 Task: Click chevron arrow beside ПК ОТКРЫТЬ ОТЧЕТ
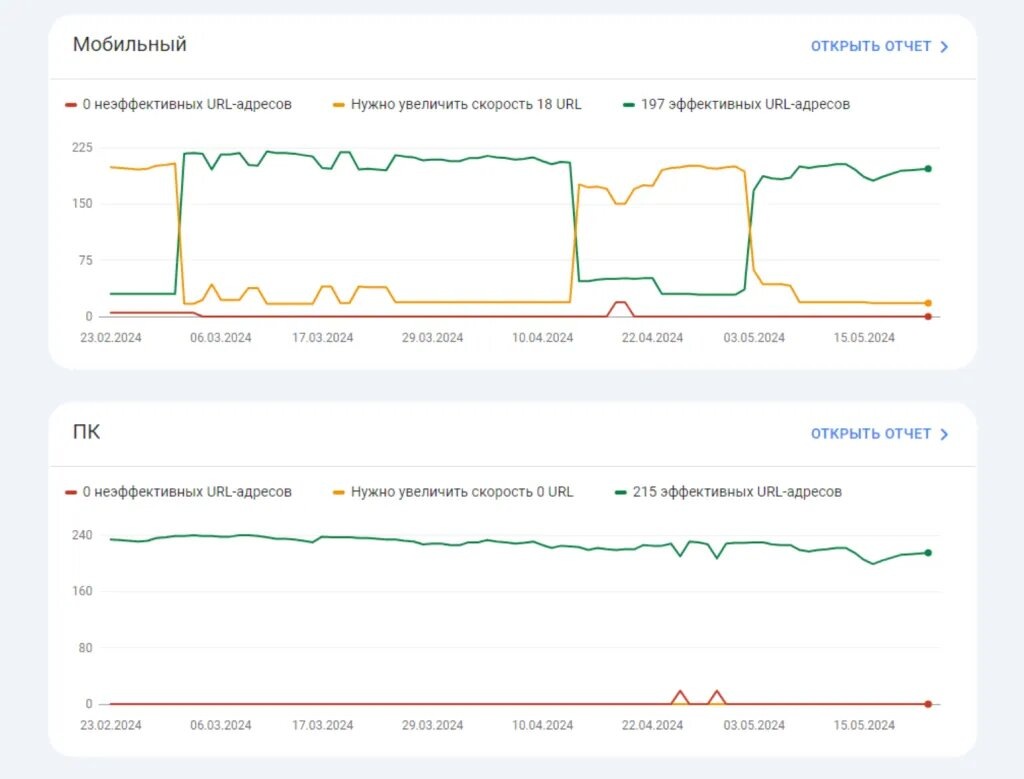pos(944,434)
